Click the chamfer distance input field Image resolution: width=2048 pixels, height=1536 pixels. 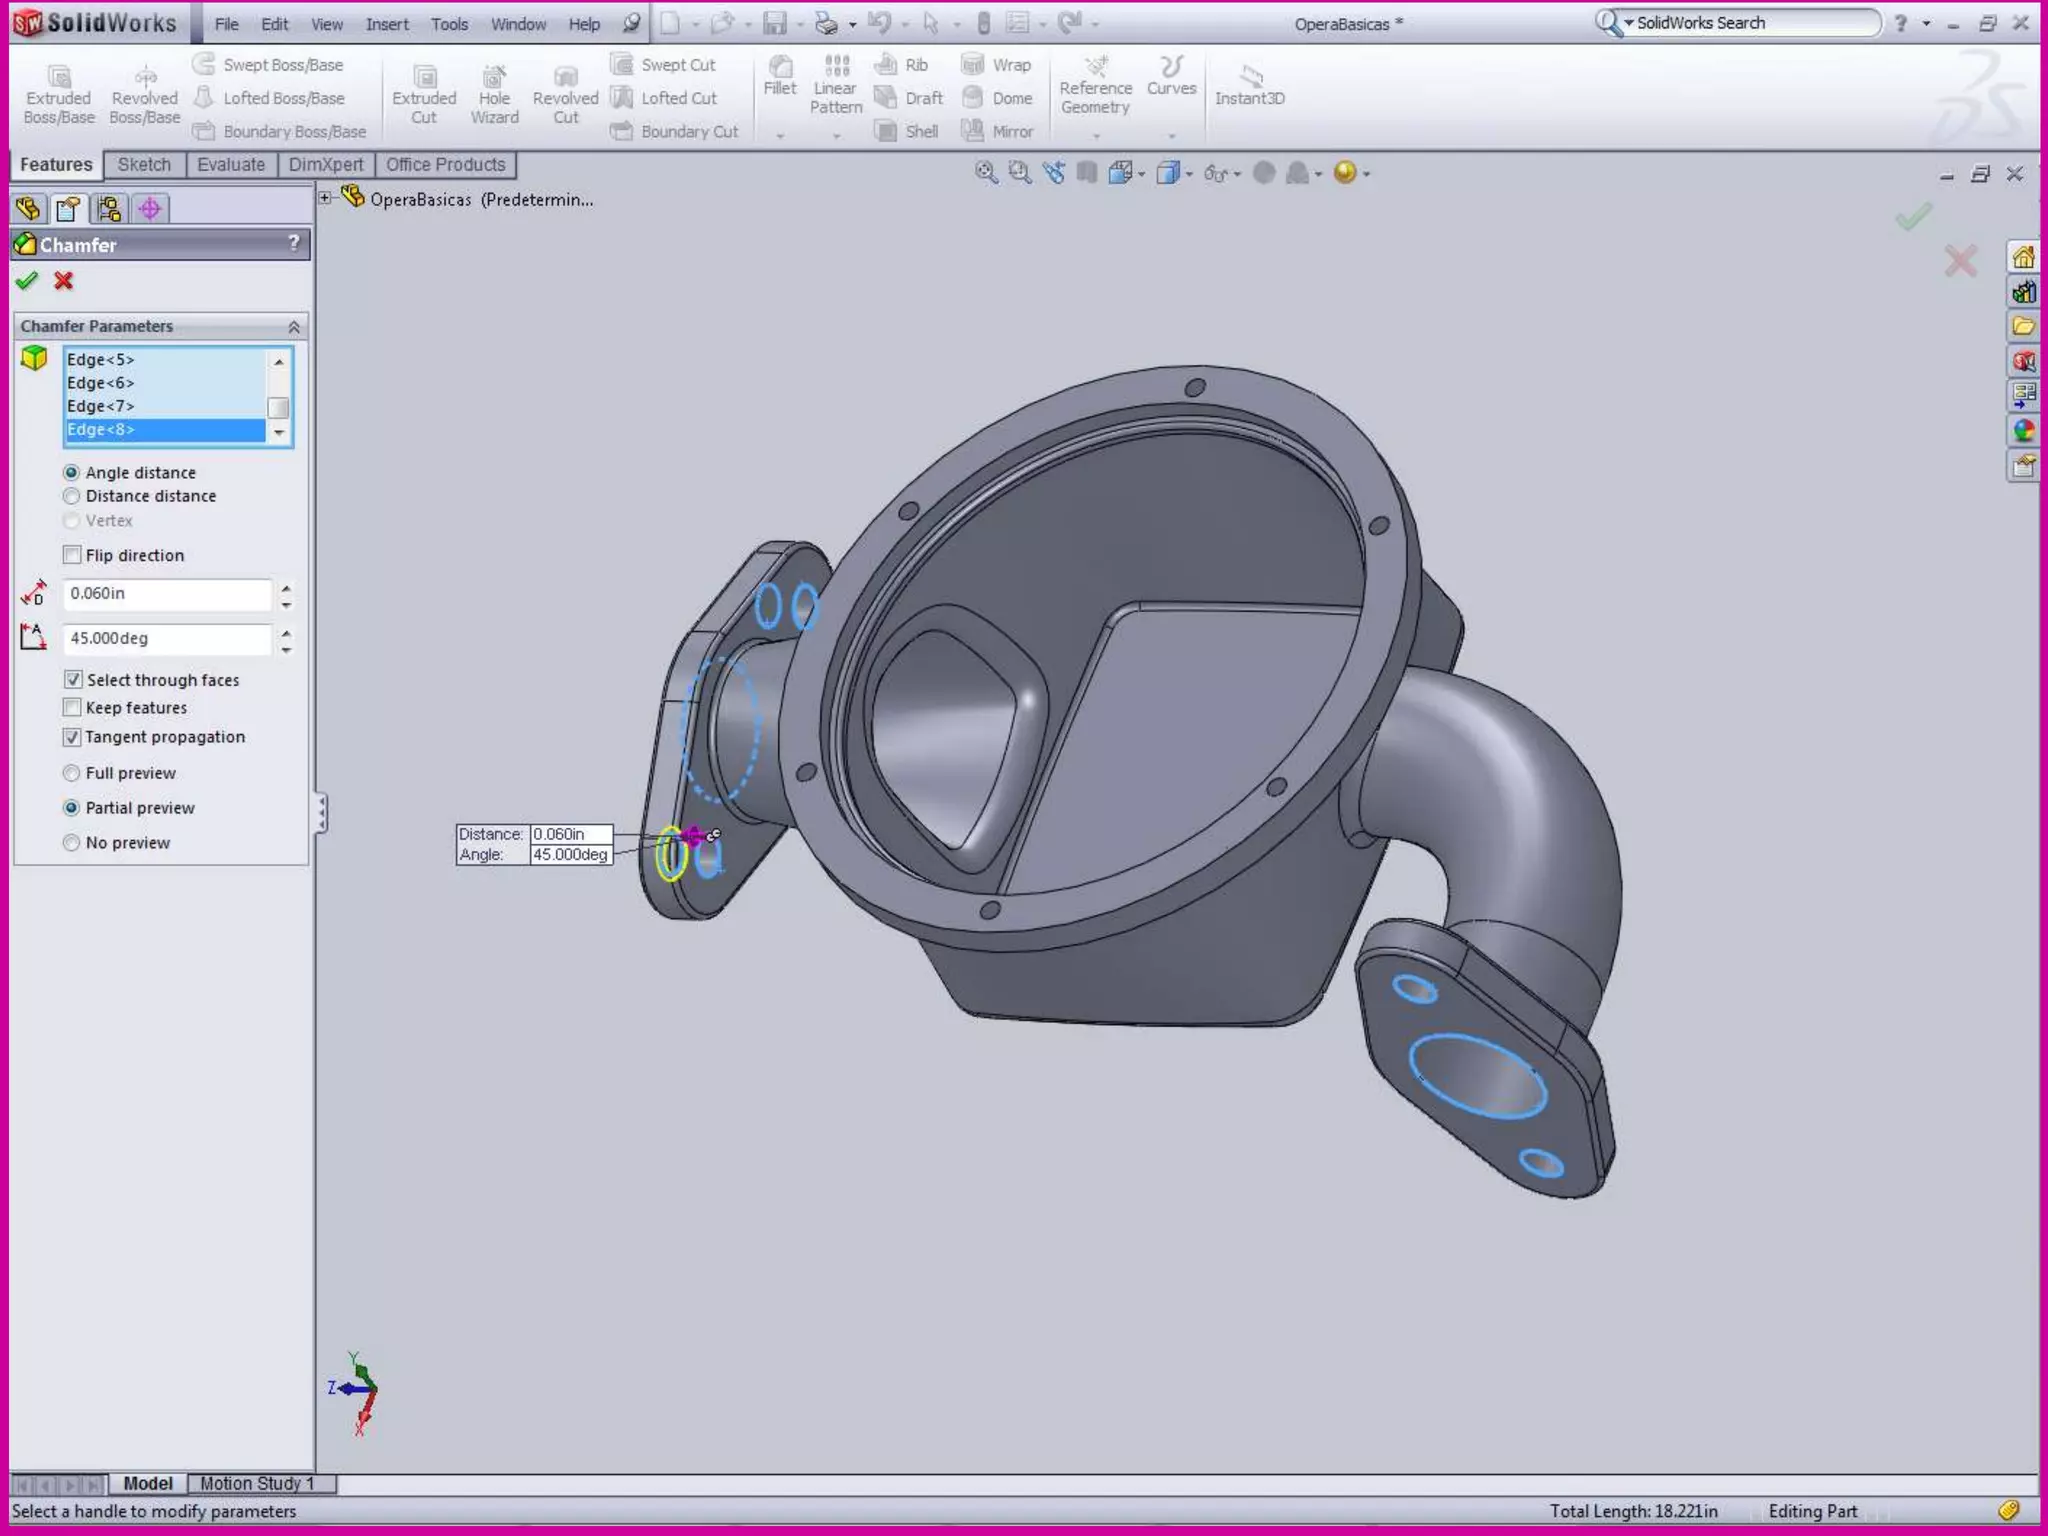click(166, 594)
